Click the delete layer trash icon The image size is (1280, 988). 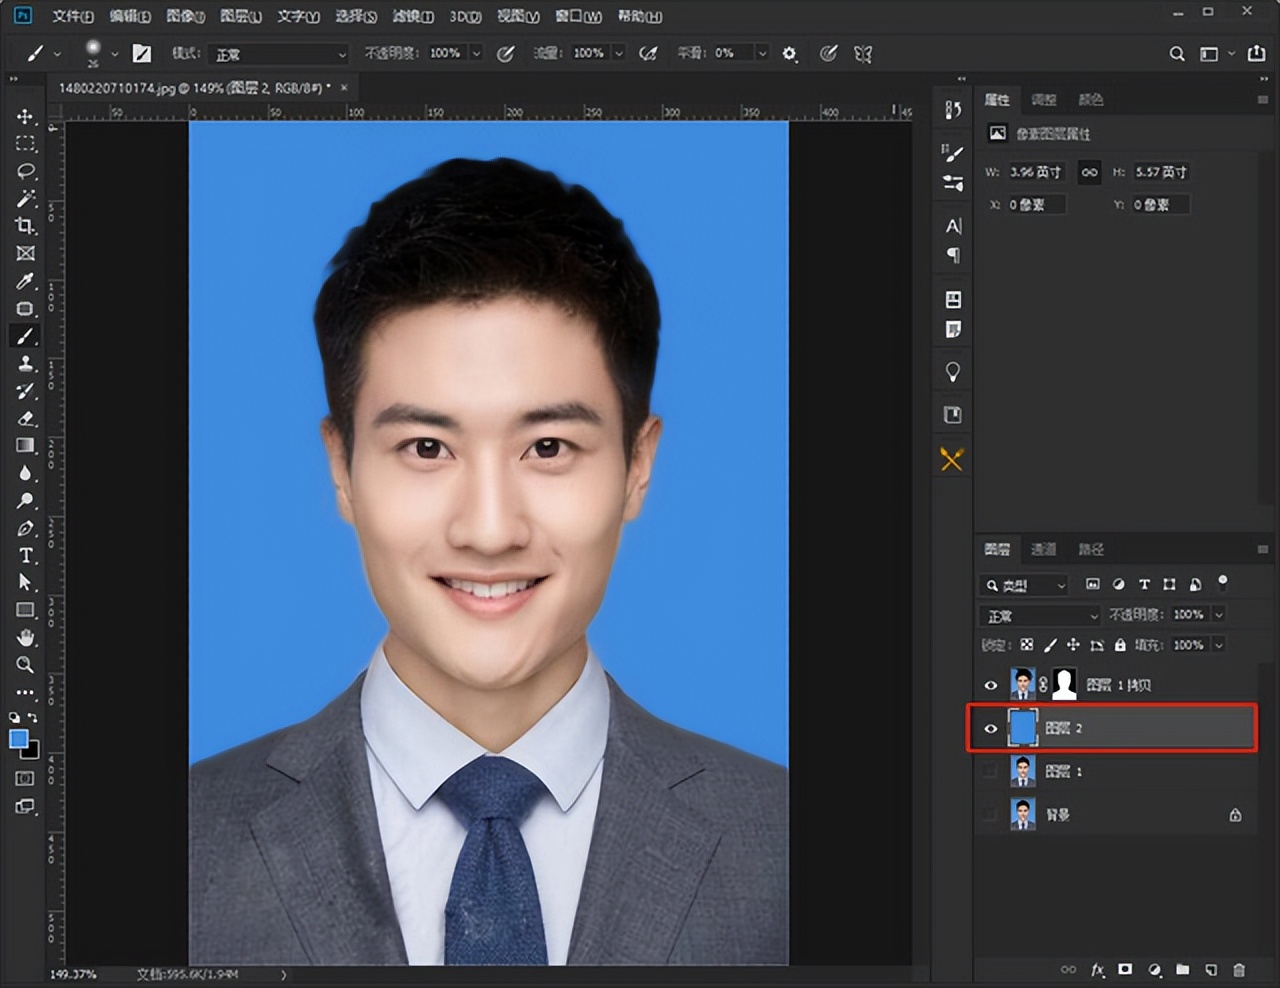1239,969
